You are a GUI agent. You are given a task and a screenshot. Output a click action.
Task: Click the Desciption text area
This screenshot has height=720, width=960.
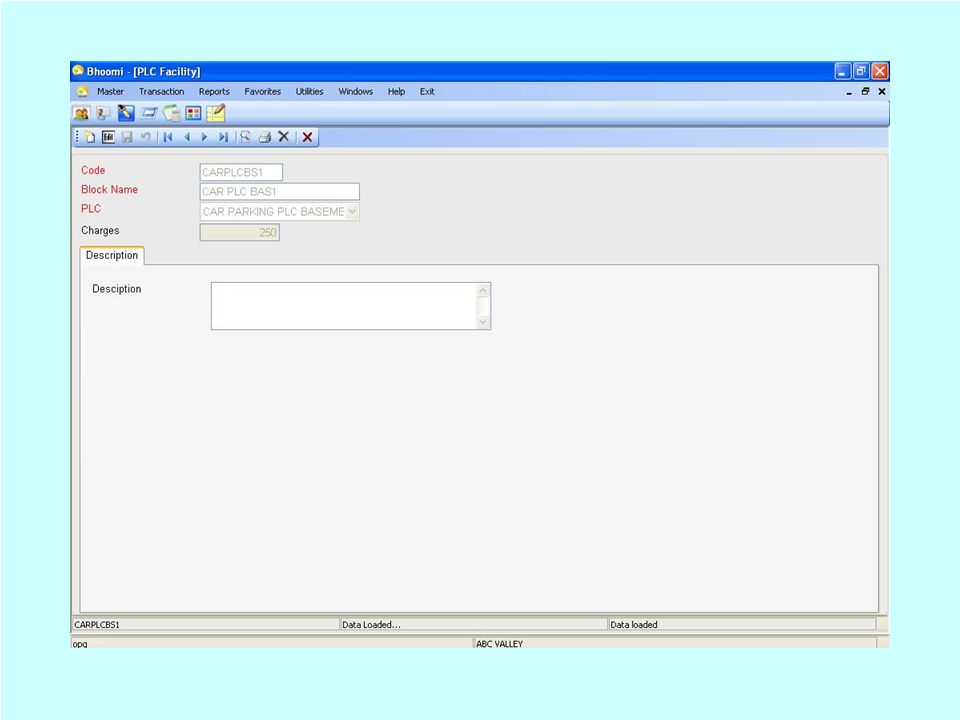tap(345, 306)
